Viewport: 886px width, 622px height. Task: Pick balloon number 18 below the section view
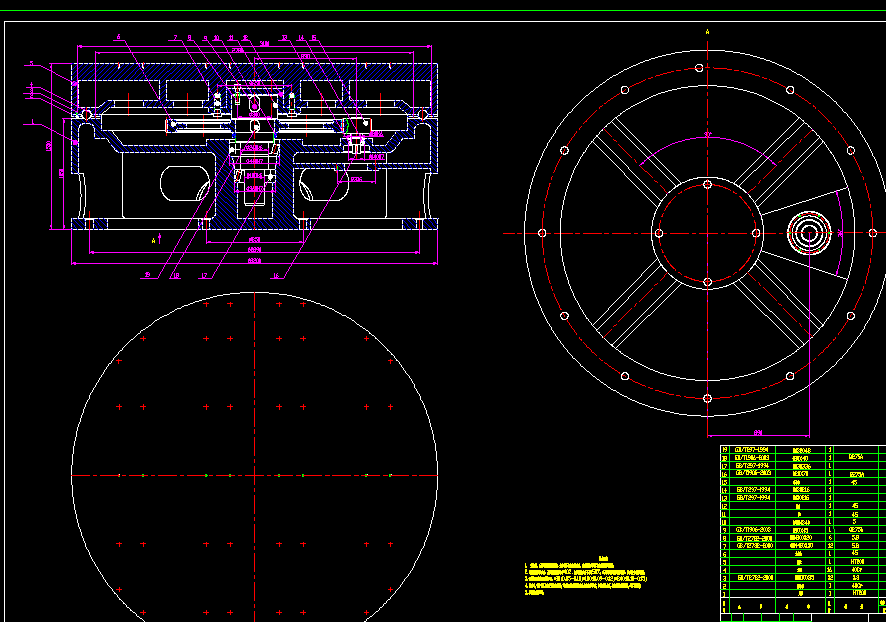click(176, 276)
